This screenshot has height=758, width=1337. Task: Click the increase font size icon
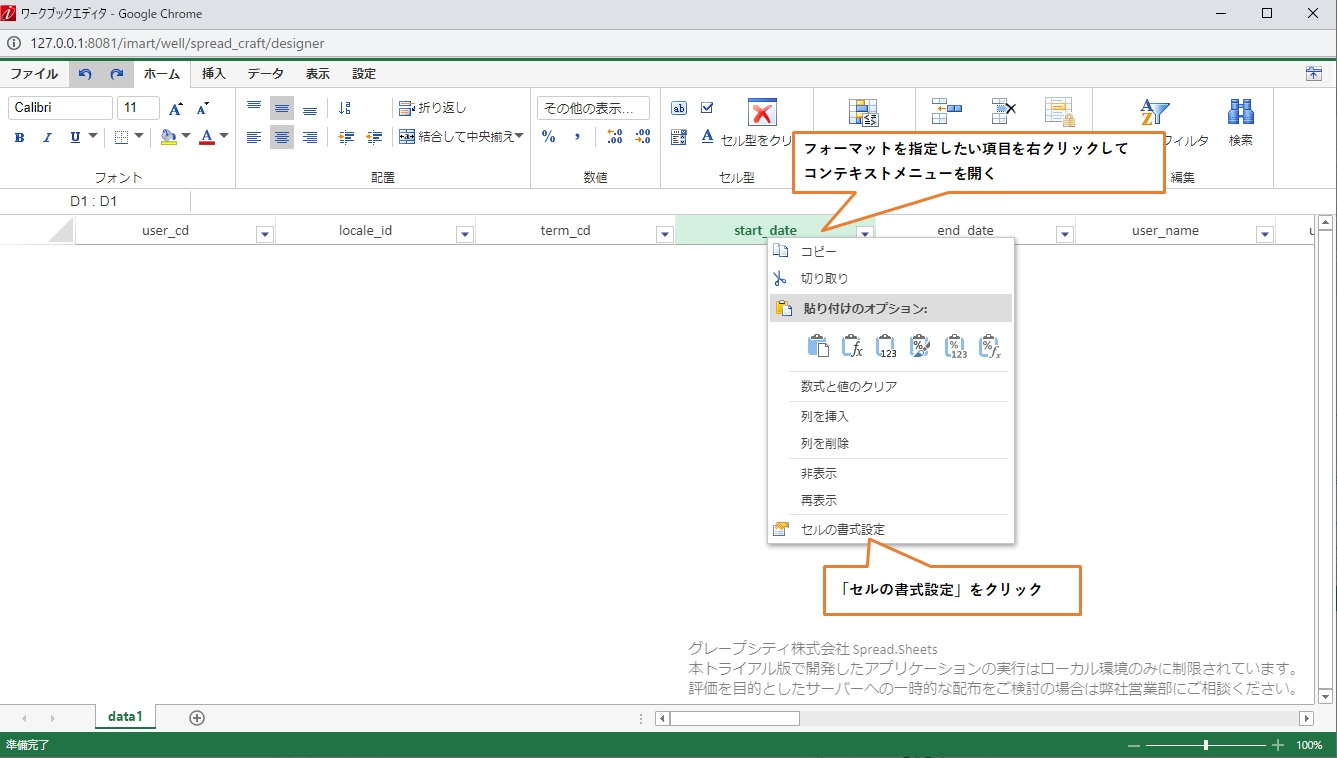(176, 109)
